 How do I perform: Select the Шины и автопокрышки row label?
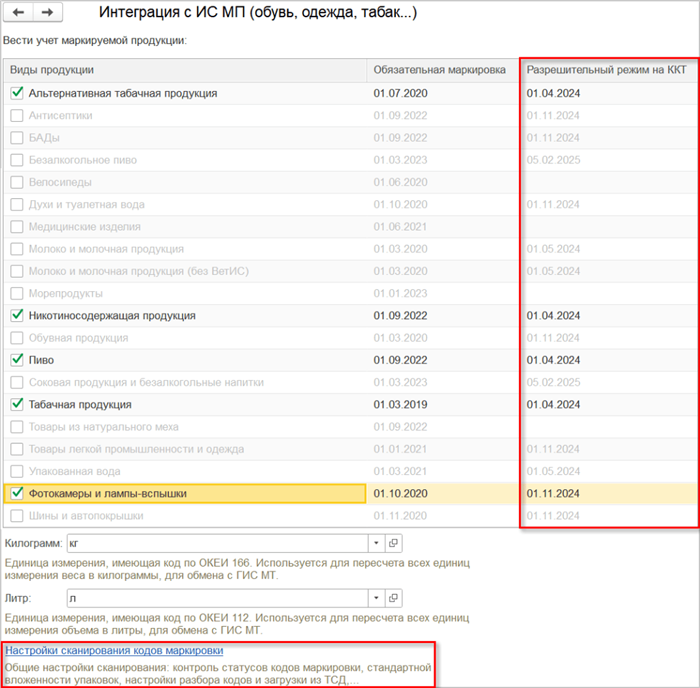[86, 516]
